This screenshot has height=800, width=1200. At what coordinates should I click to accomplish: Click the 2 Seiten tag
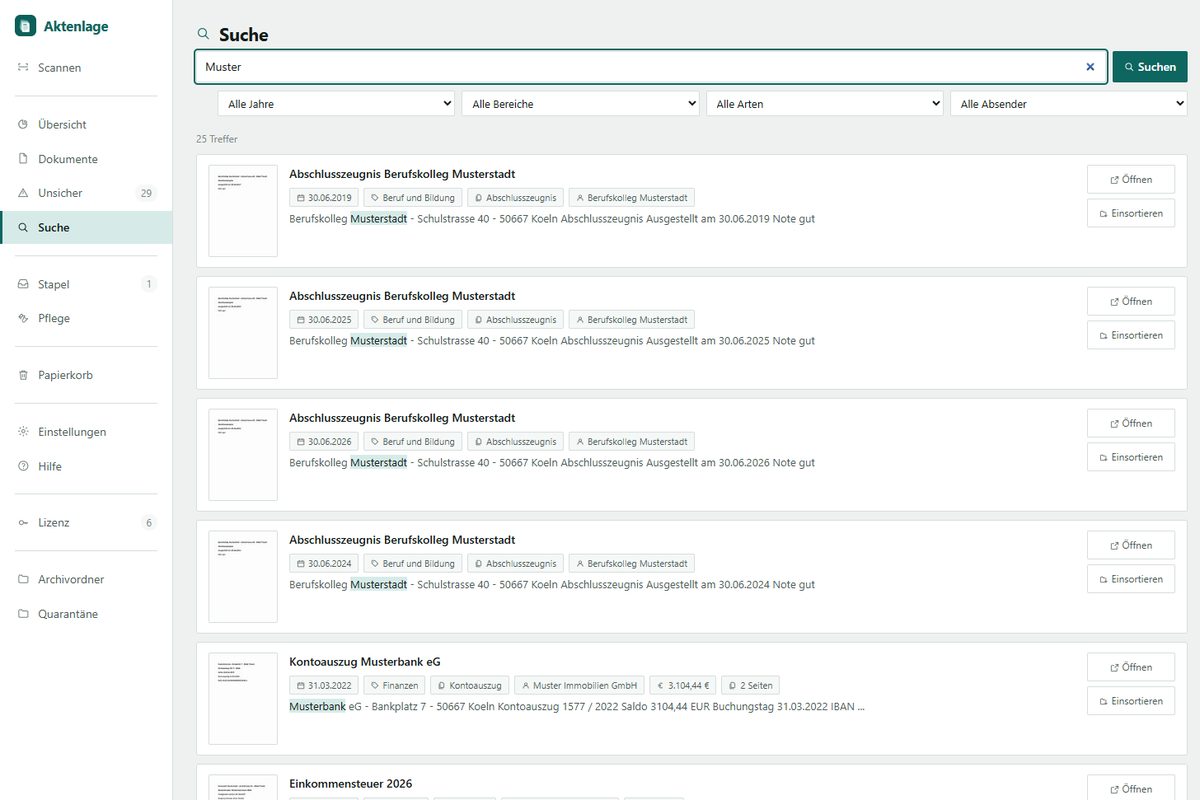click(x=750, y=686)
